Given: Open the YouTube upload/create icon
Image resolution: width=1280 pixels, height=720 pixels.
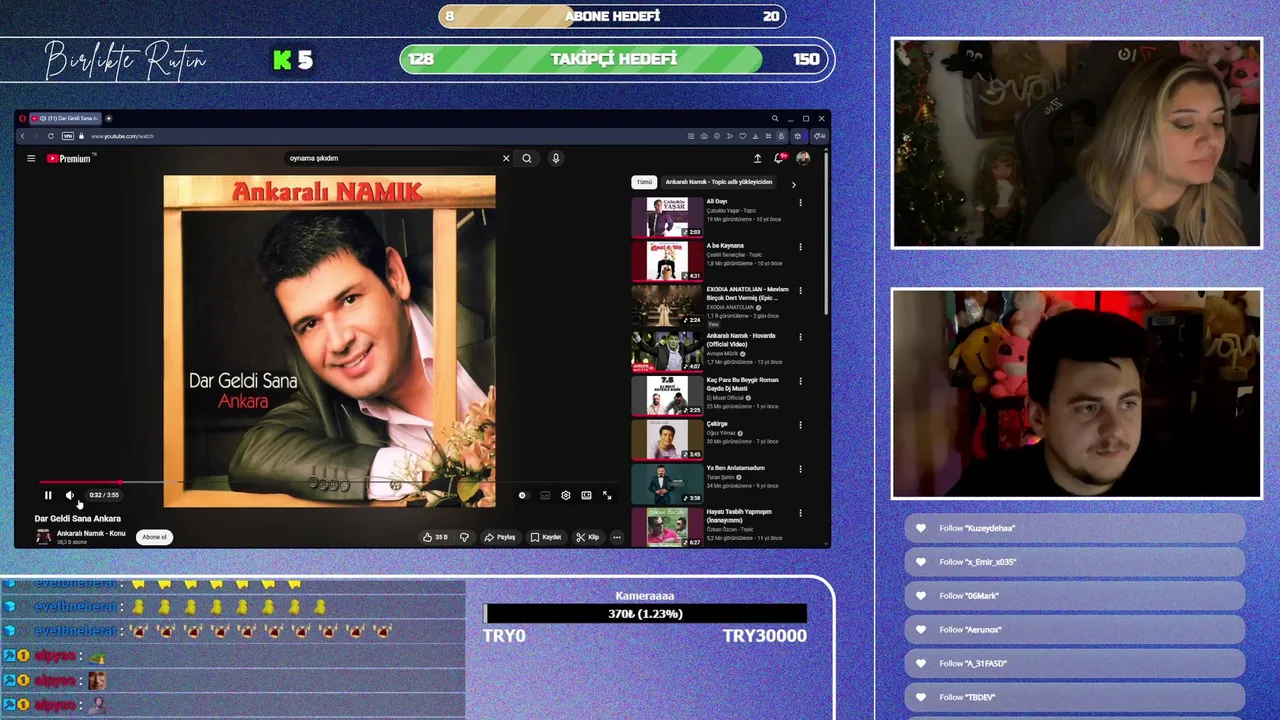Looking at the screenshot, I should point(757,158).
